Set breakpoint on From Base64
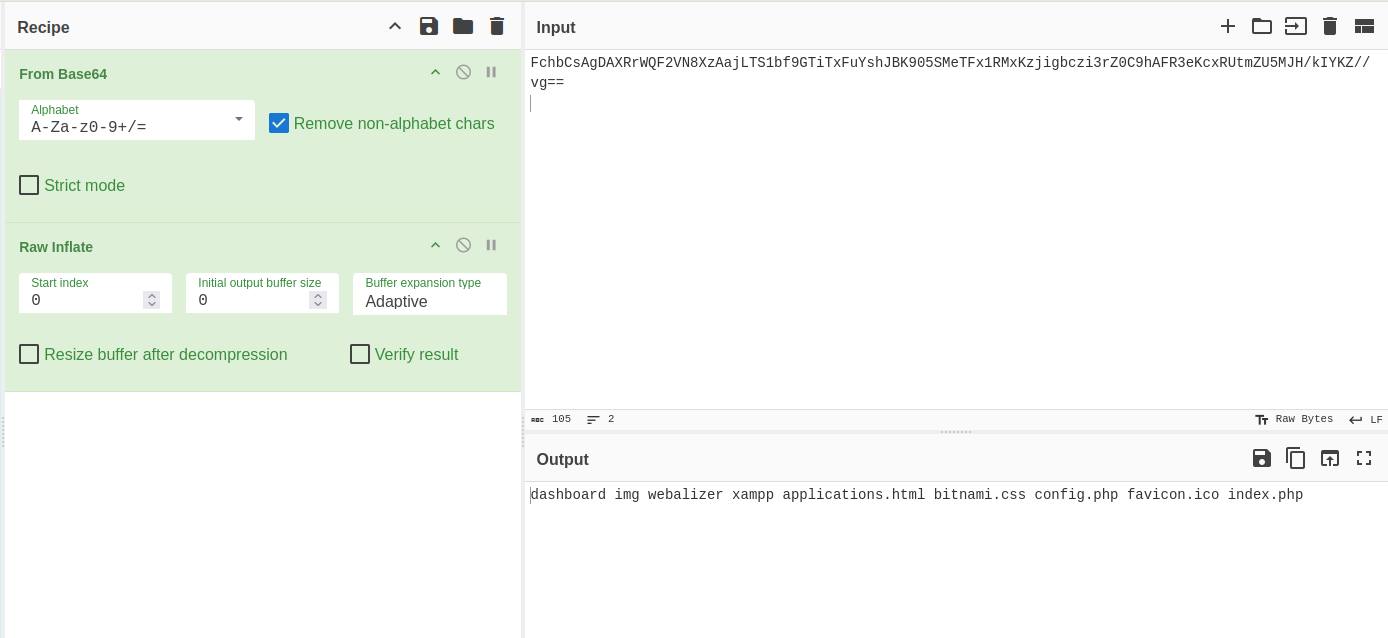1388x638 pixels. coord(491,72)
